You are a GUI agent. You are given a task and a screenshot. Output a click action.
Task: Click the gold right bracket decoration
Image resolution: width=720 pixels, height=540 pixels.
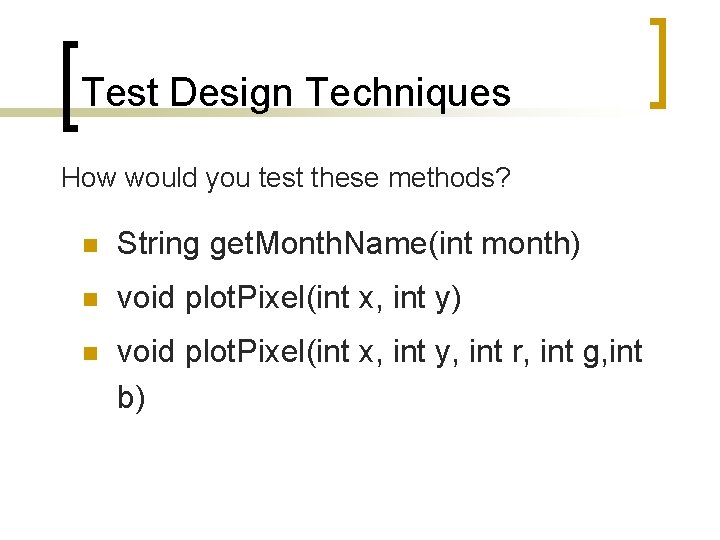click(x=658, y=63)
